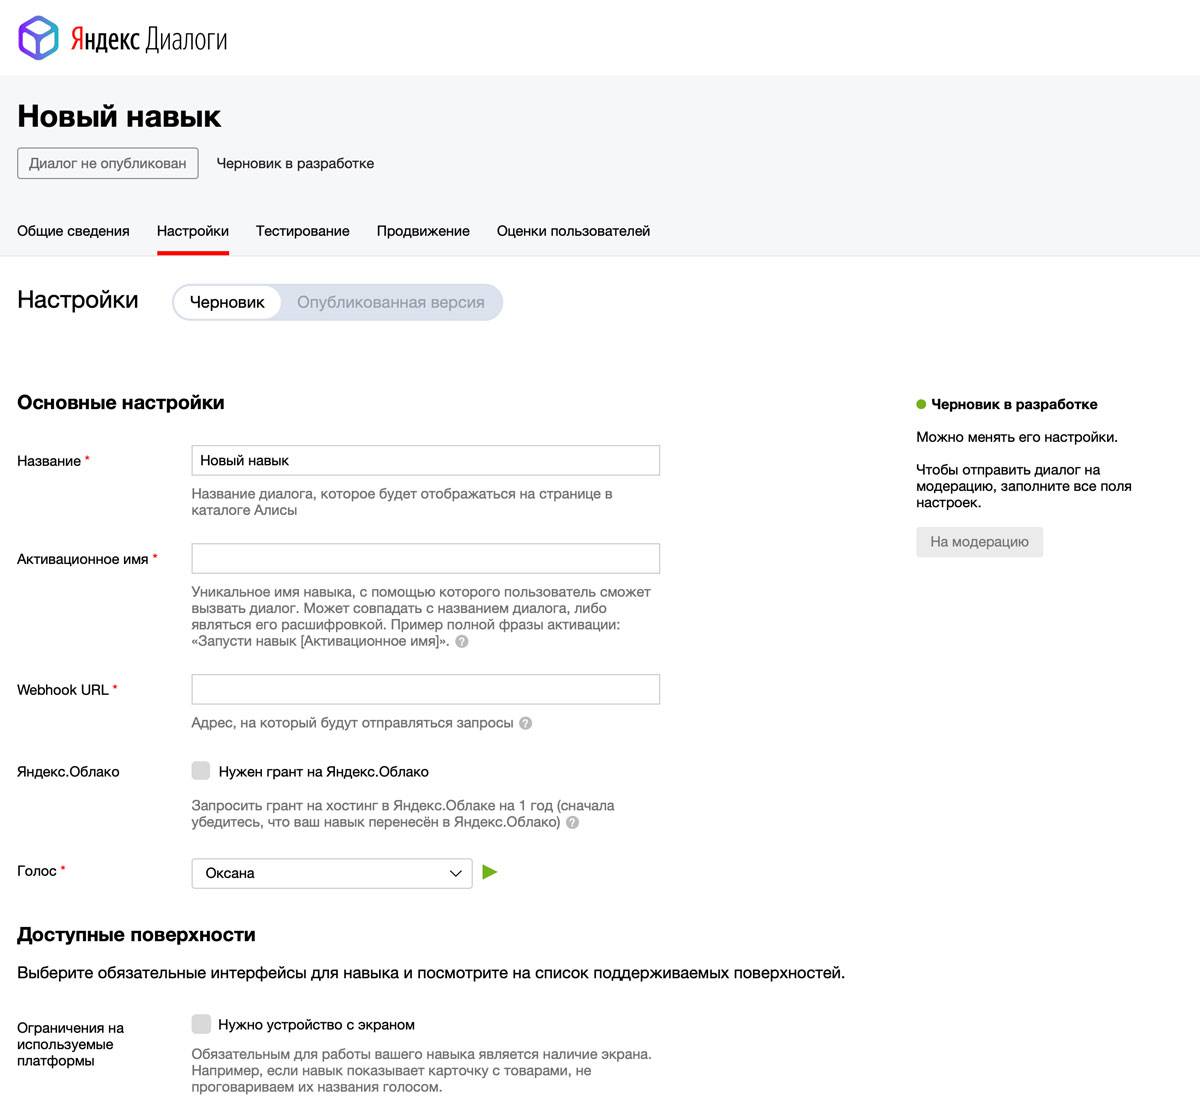The width and height of the screenshot is (1200, 1111).
Task: Play the Оксана voice sample
Action: point(489,872)
